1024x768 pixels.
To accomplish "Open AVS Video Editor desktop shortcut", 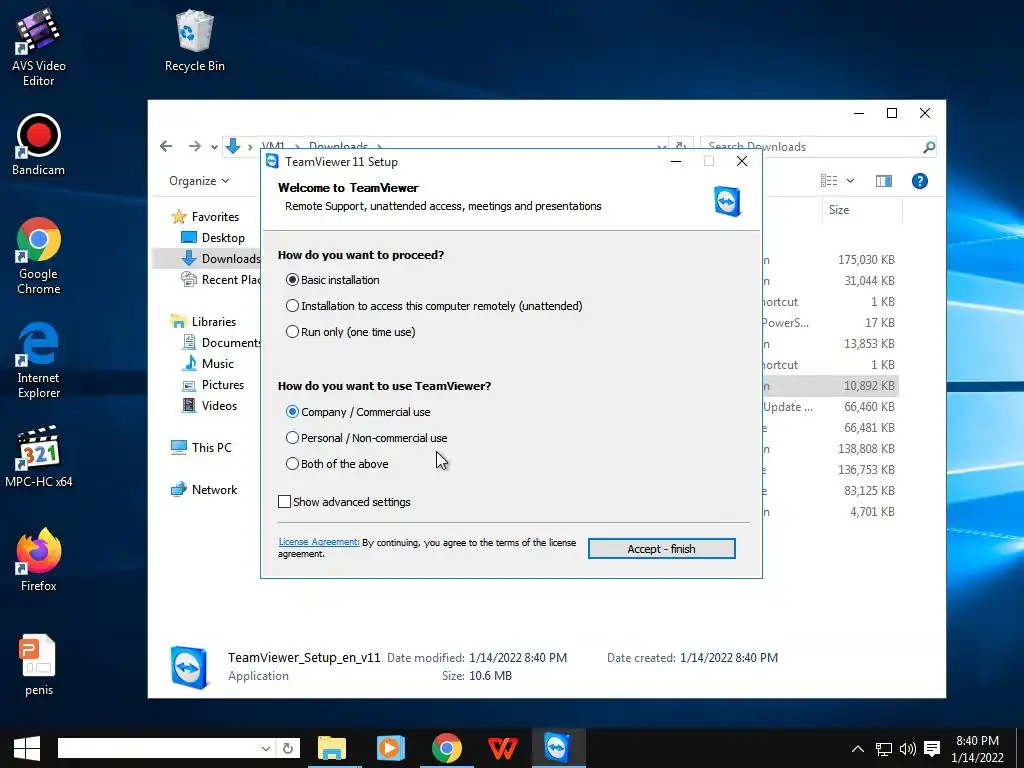I will (39, 47).
